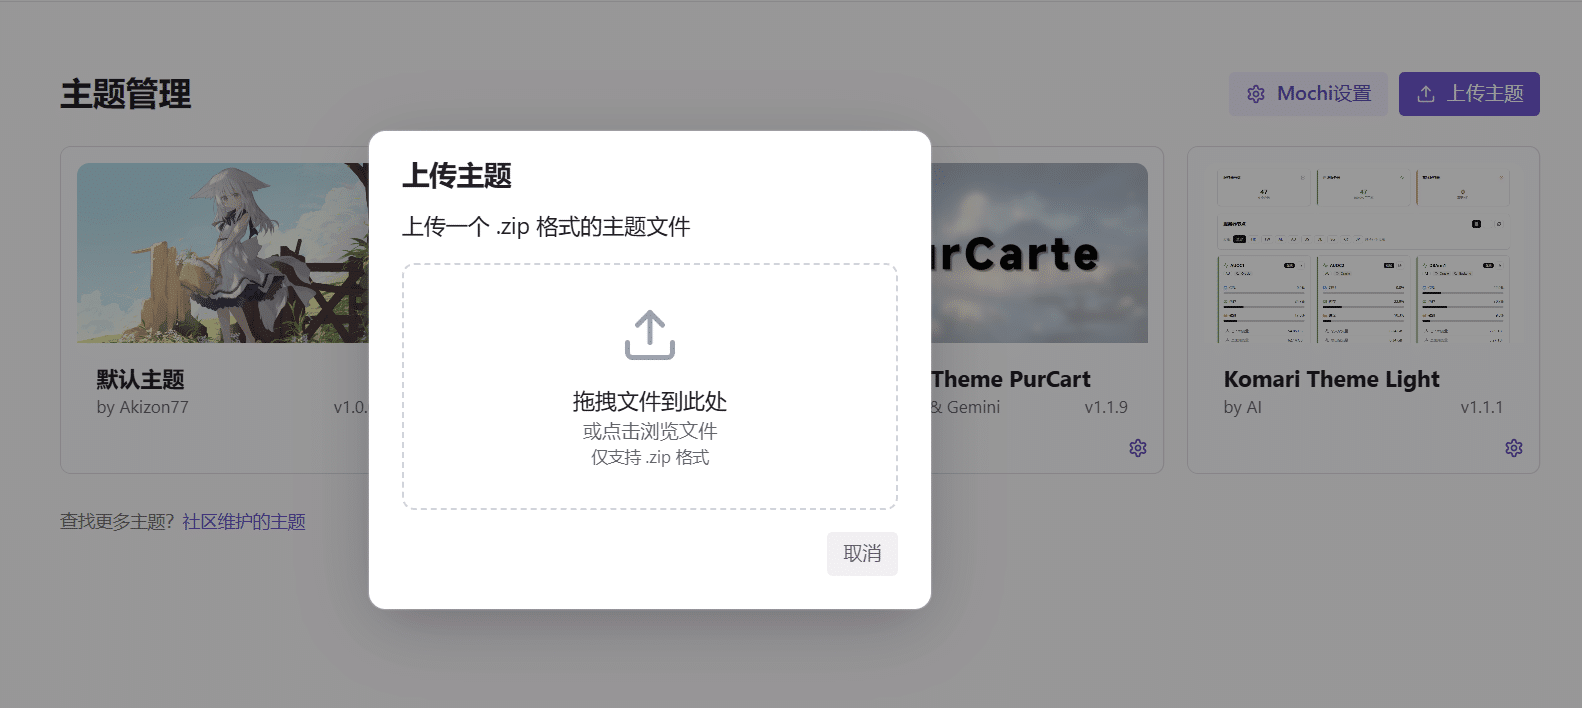Screen dimensions: 1582x708
Task: Click the 主题管理 page heading
Action: tap(126, 94)
